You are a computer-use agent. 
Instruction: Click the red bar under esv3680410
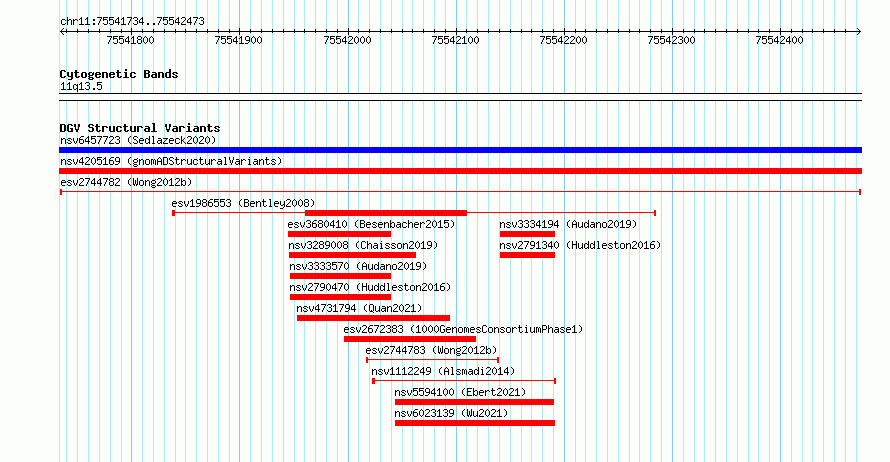(x=339, y=234)
